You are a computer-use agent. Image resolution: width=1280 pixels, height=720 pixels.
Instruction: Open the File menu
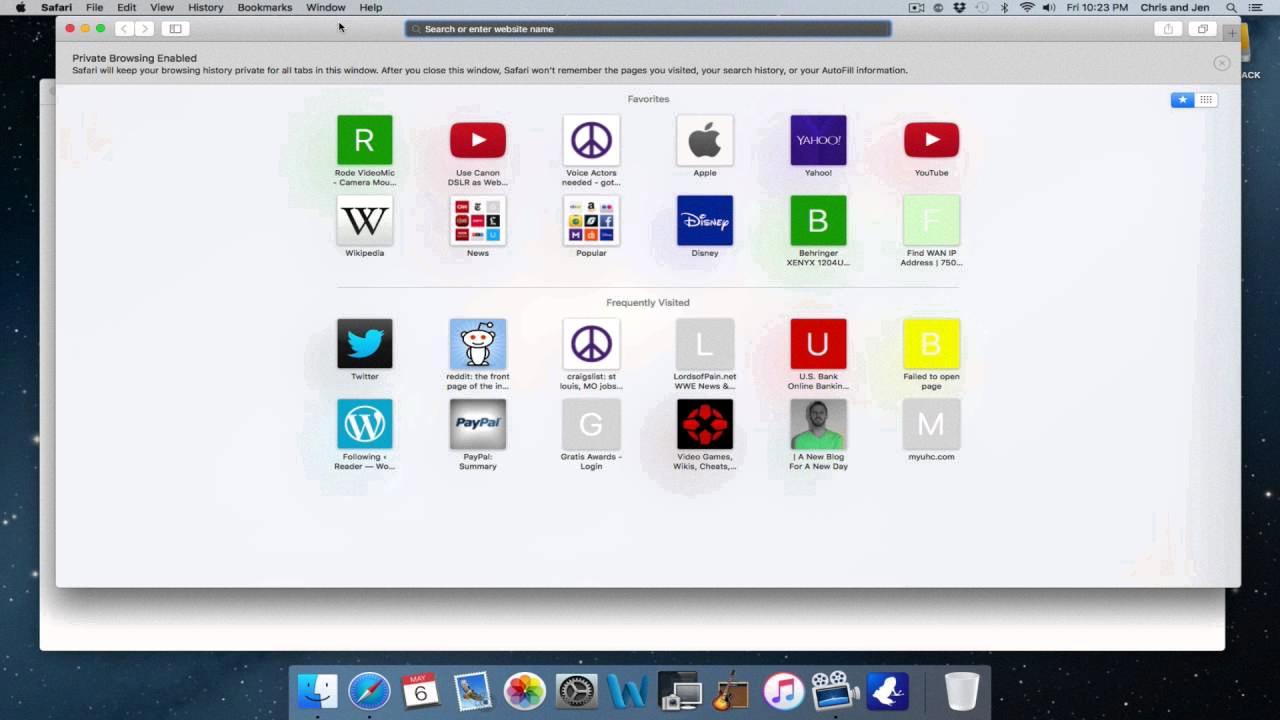(x=94, y=7)
